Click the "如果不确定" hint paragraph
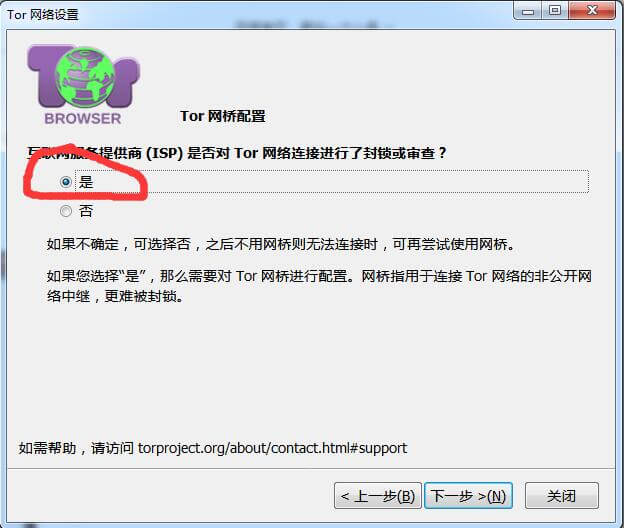Viewport: 624px width, 528px height. (x=281, y=244)
